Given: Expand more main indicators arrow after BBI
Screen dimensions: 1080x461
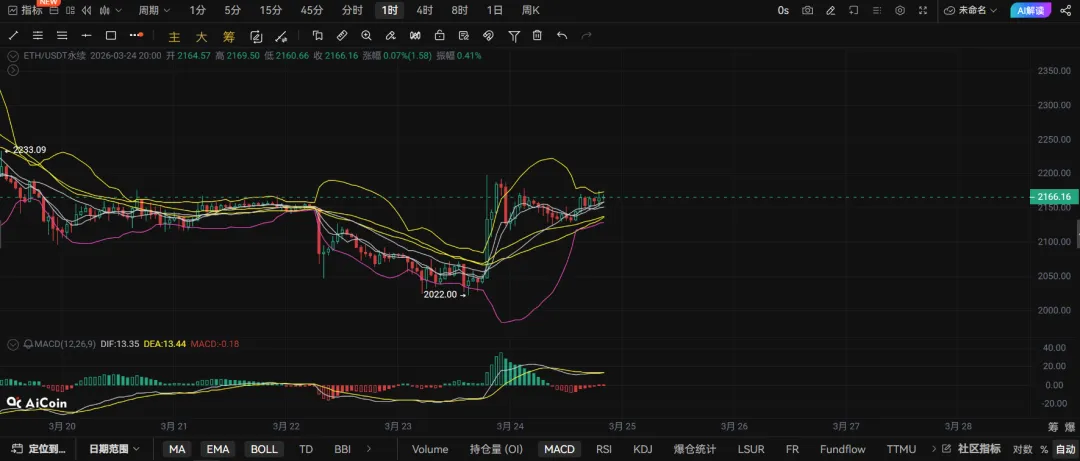Looking at the screenshot, I should click(369, 449).
